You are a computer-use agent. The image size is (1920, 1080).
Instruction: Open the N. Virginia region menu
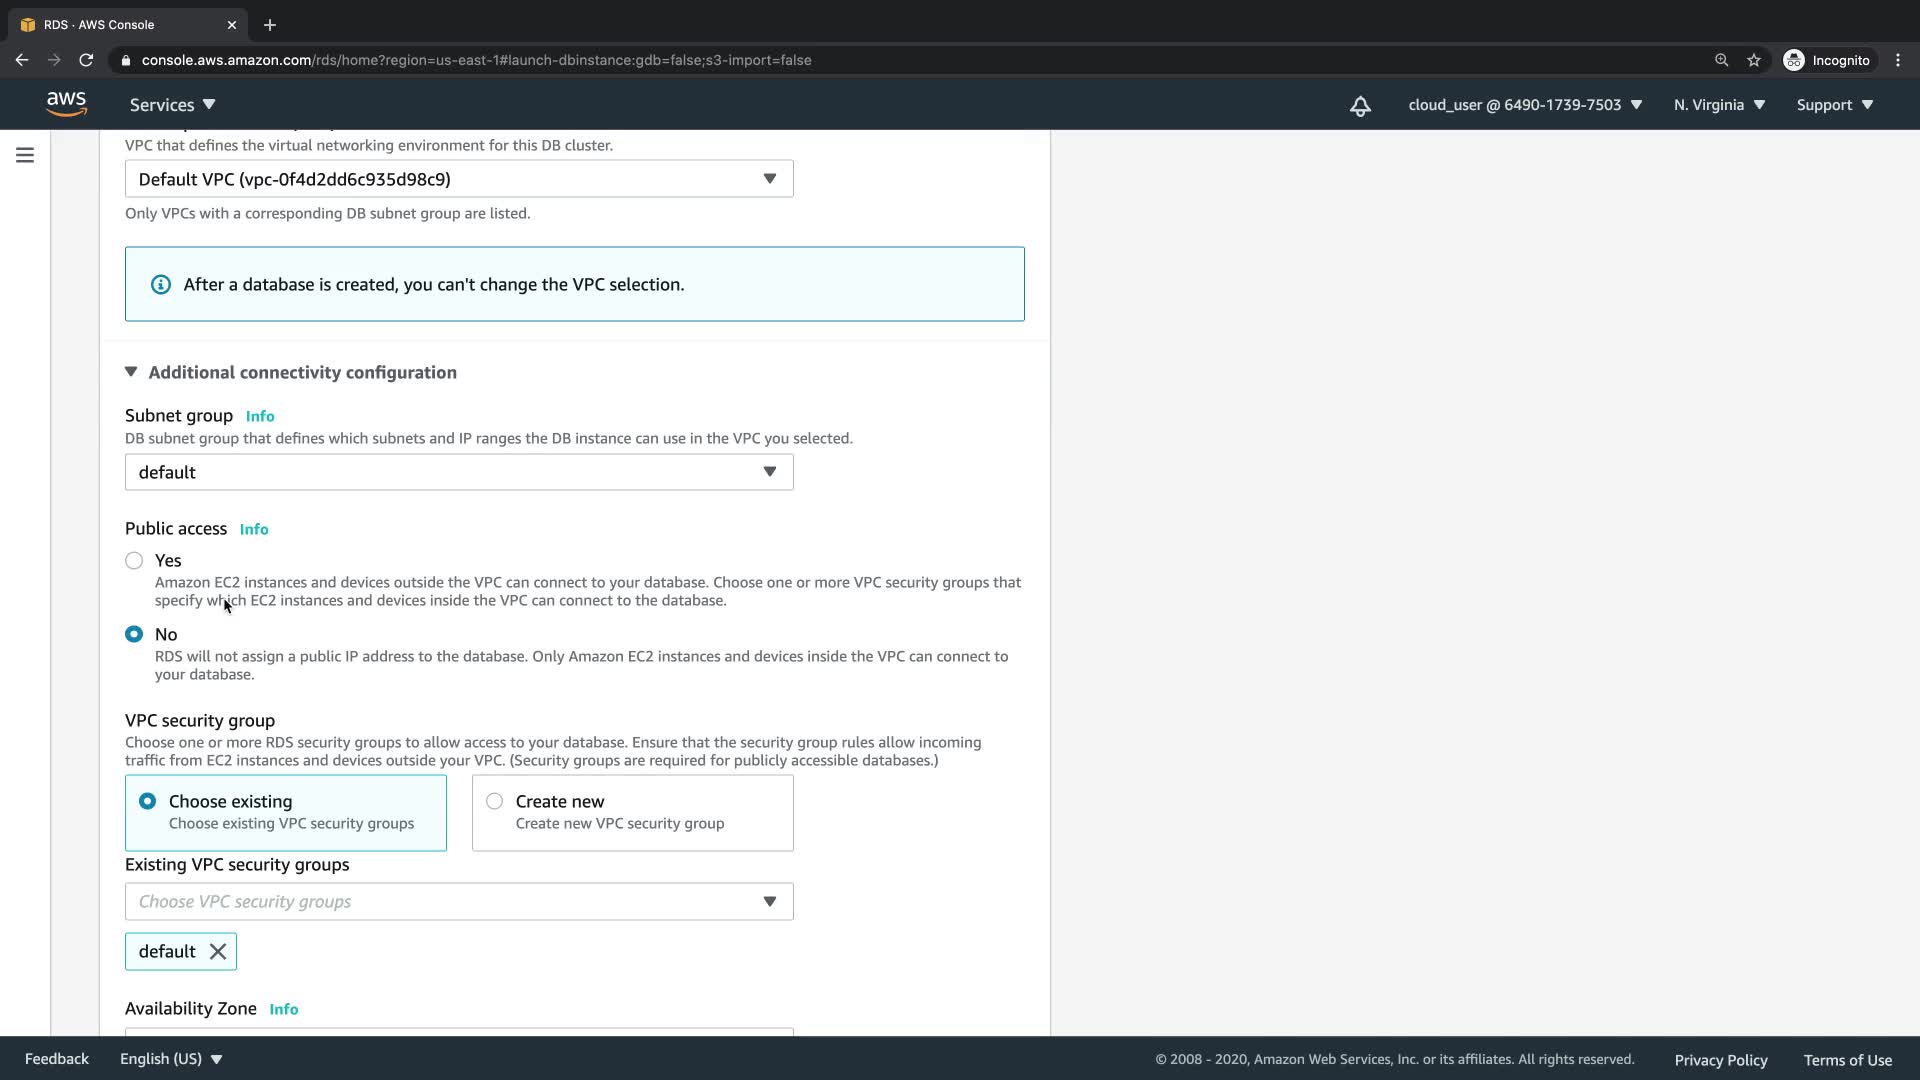coord(1719,105)
